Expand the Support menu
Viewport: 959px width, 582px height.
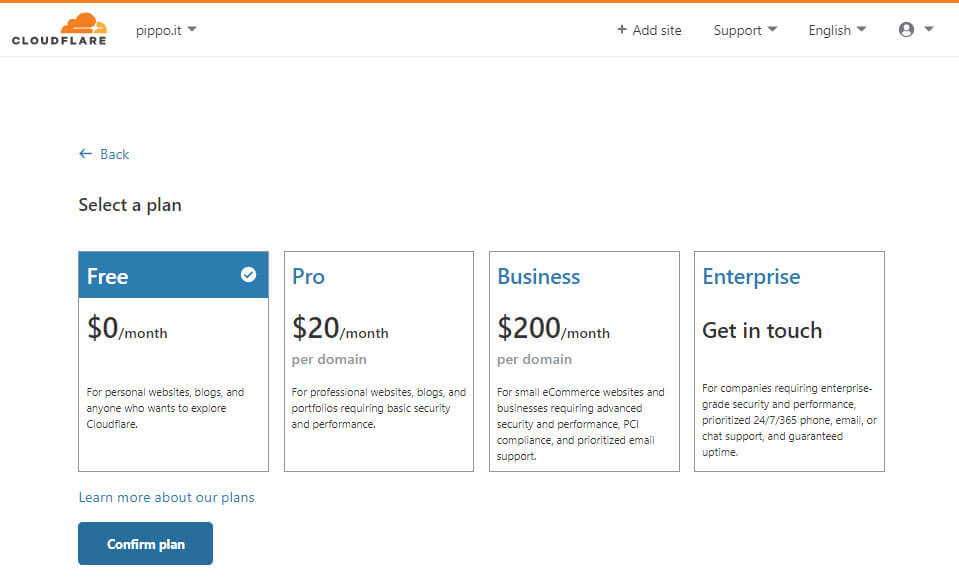coord(745,30)
